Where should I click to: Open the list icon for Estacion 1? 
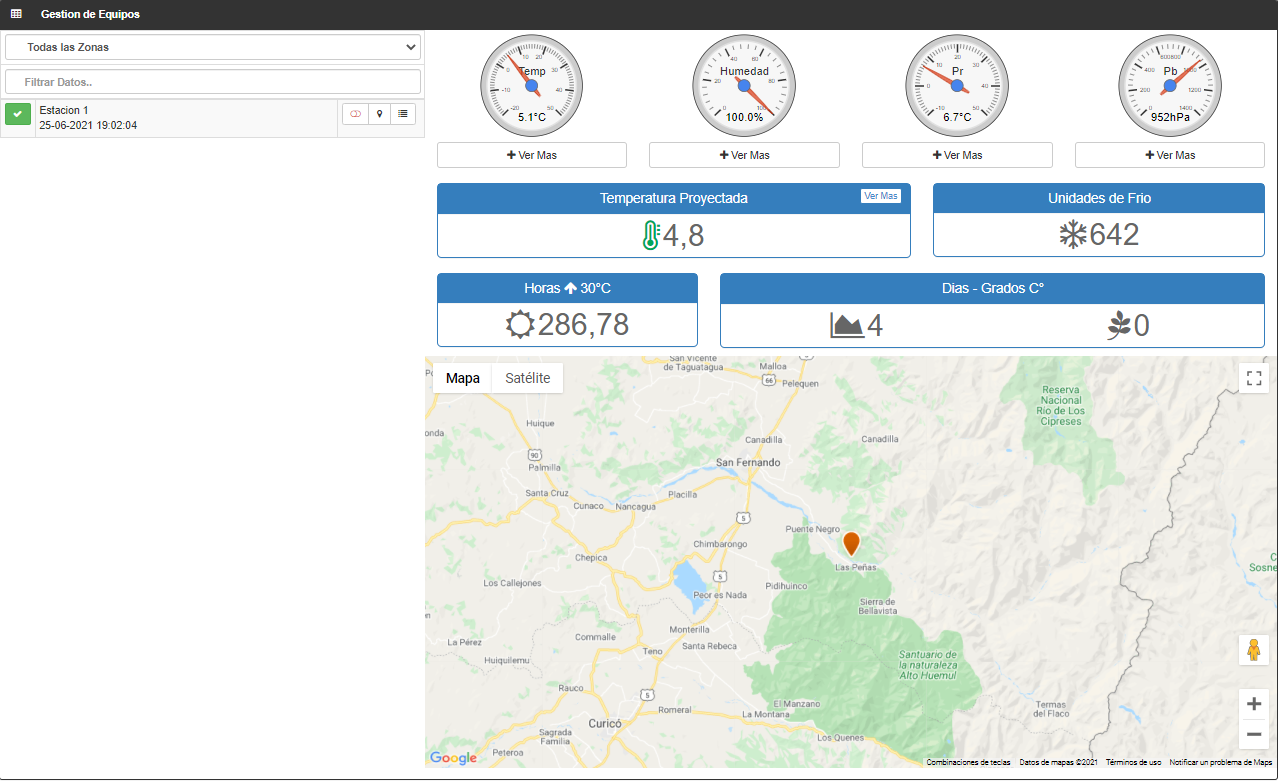coord(403,114)
